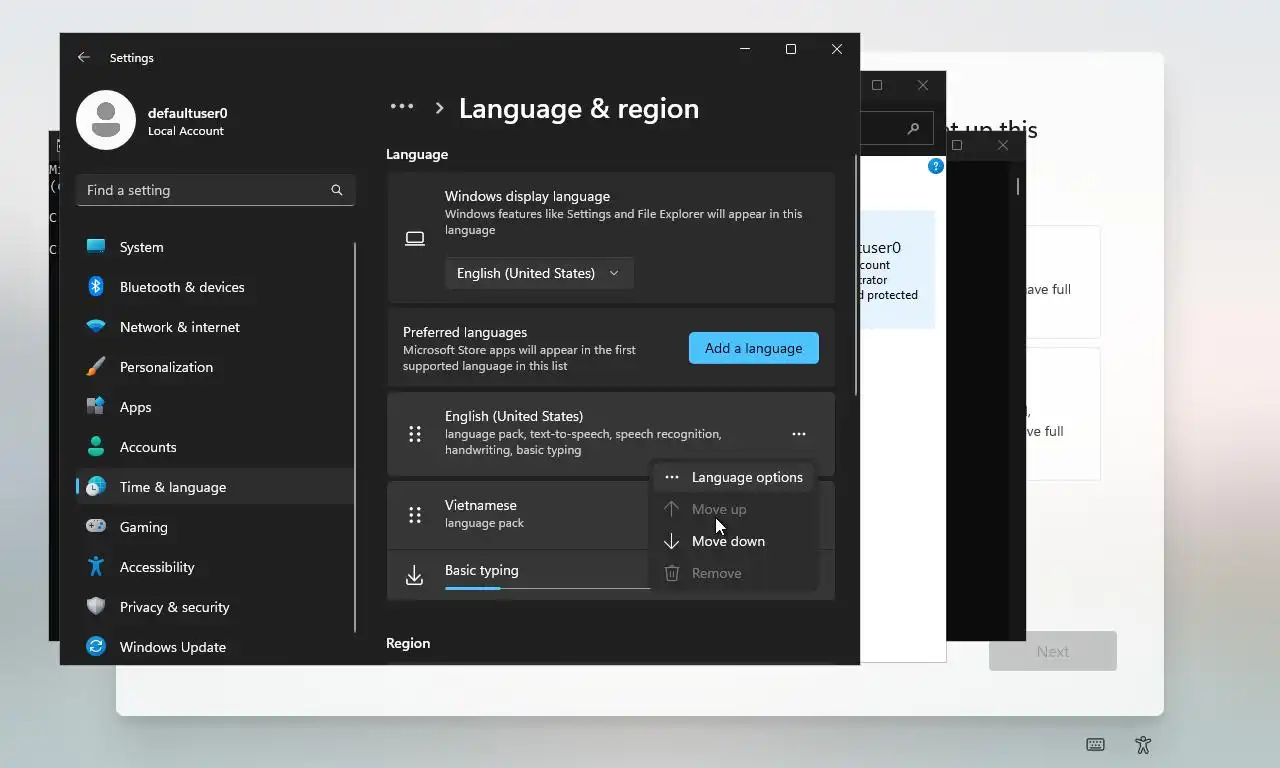Click the Region section heading

(x=408, y=643)
